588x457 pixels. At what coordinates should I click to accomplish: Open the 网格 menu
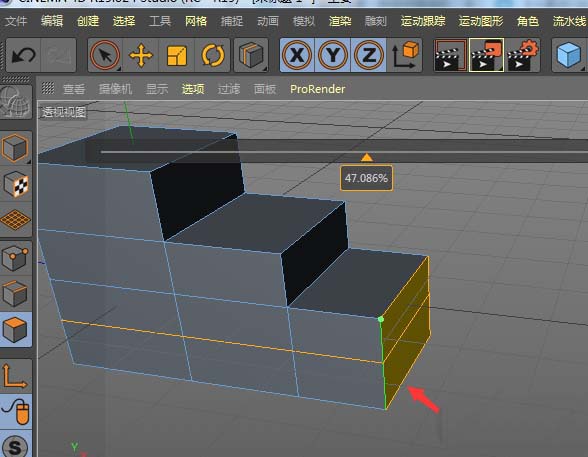click(x=196, y=21)
